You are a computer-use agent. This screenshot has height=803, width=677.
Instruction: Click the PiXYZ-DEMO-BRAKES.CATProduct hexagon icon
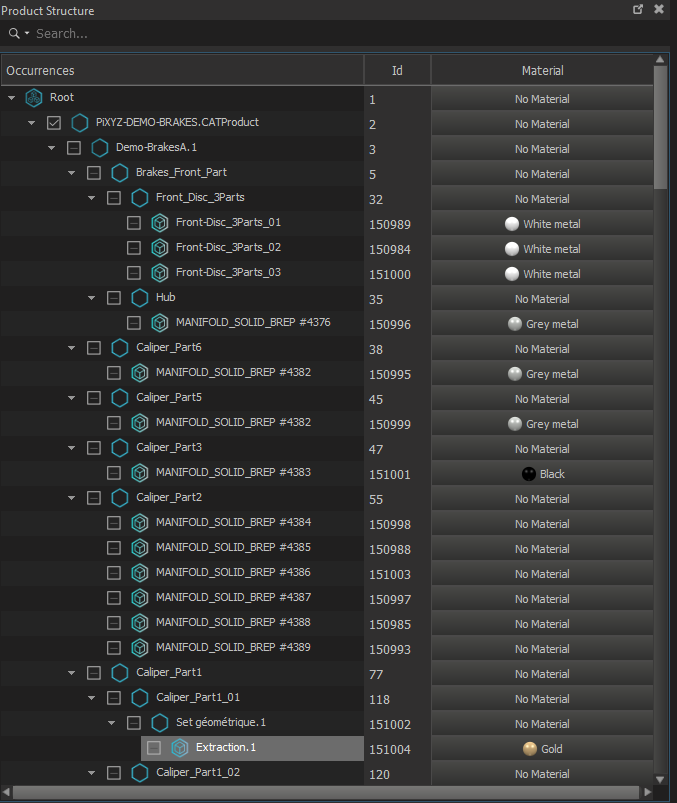click(x=79, y=123)
